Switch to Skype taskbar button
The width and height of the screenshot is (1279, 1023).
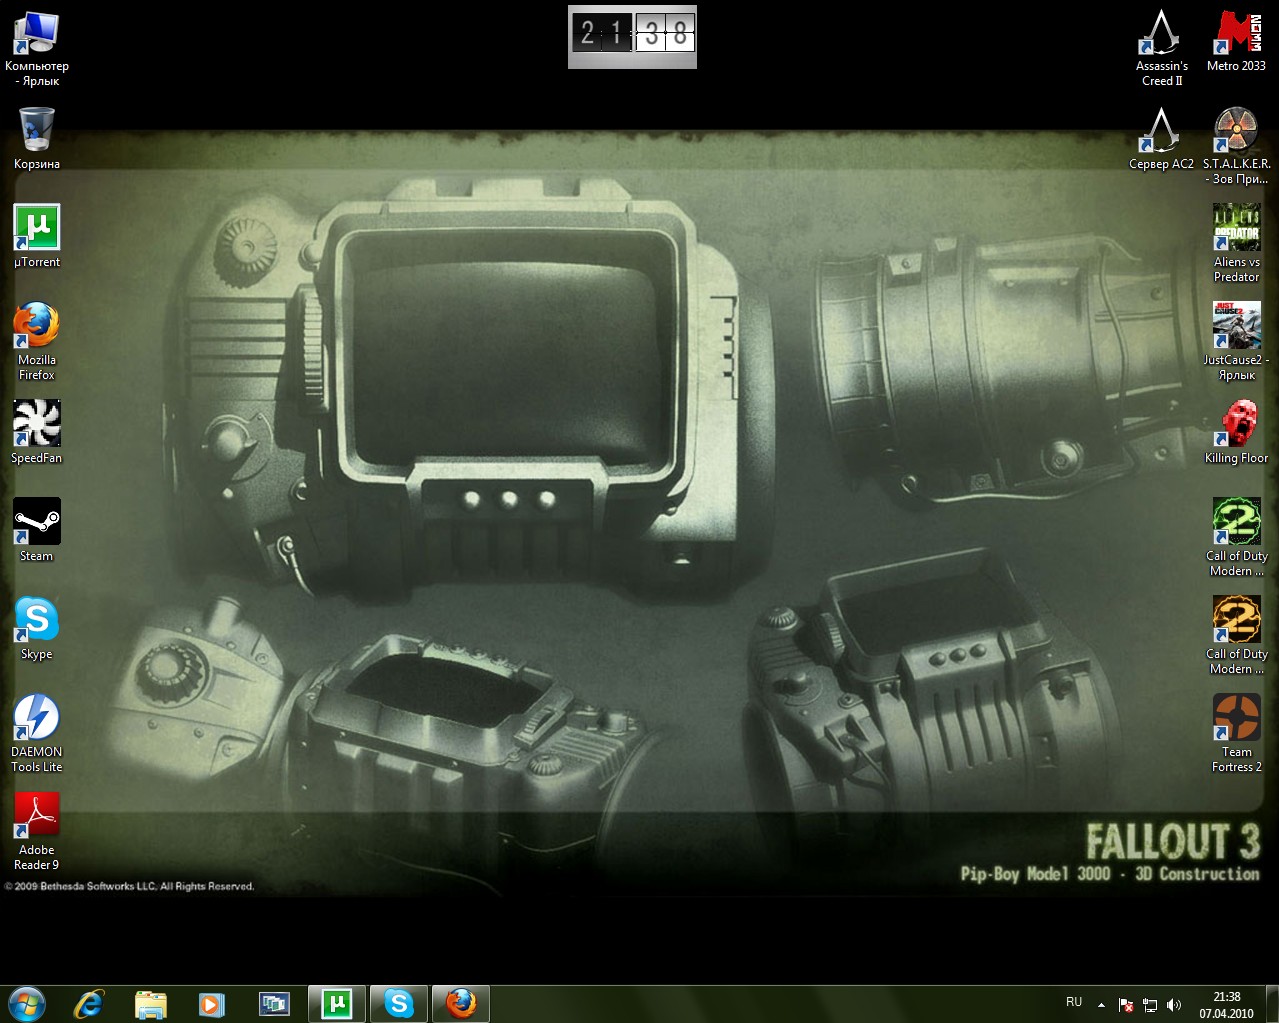[x=399, y=1004]
